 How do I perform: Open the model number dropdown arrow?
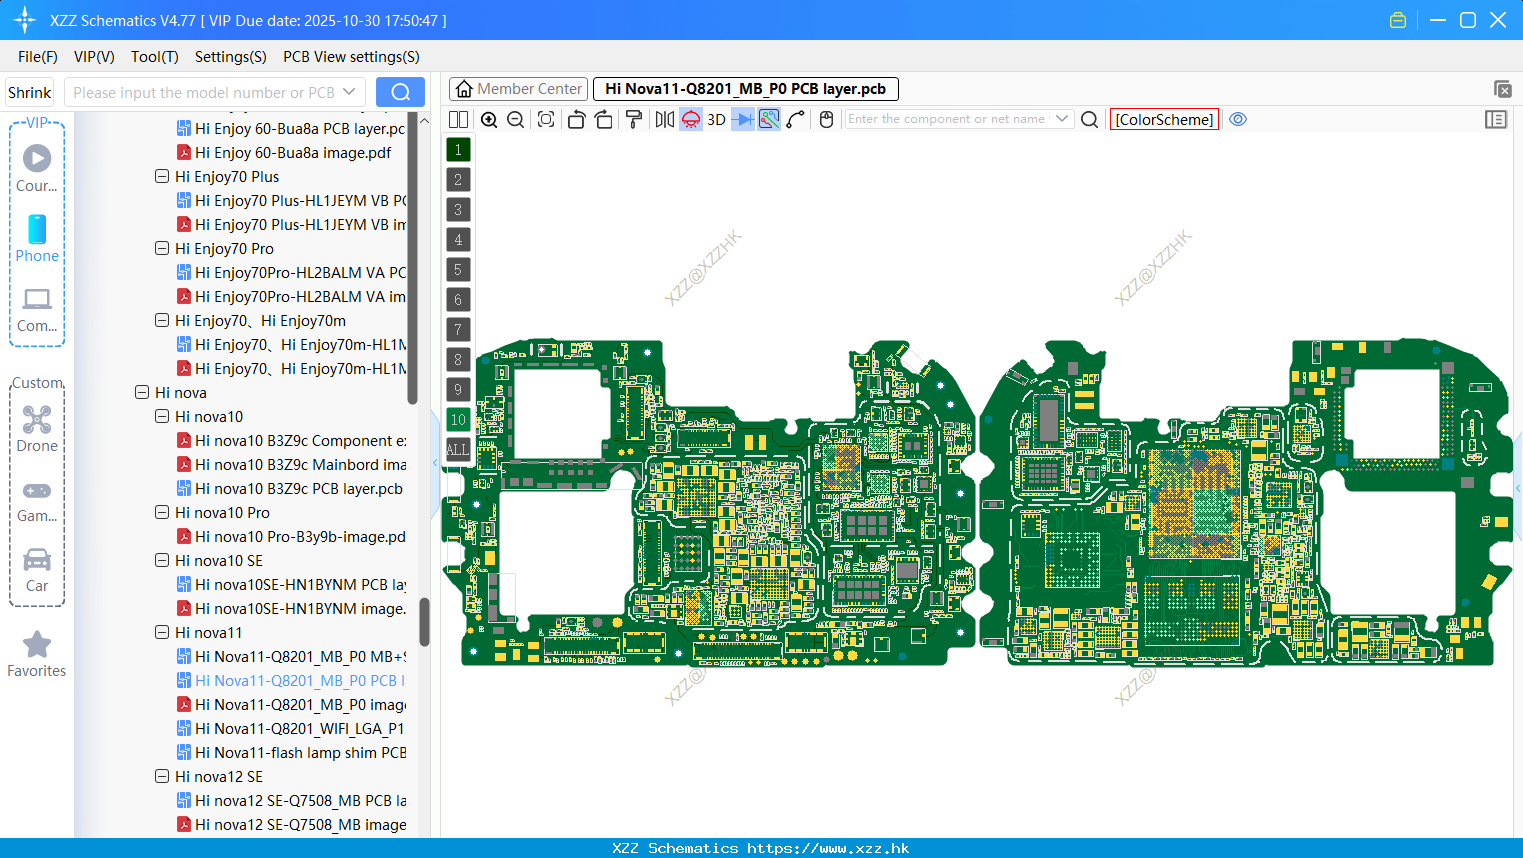point(349,92)
